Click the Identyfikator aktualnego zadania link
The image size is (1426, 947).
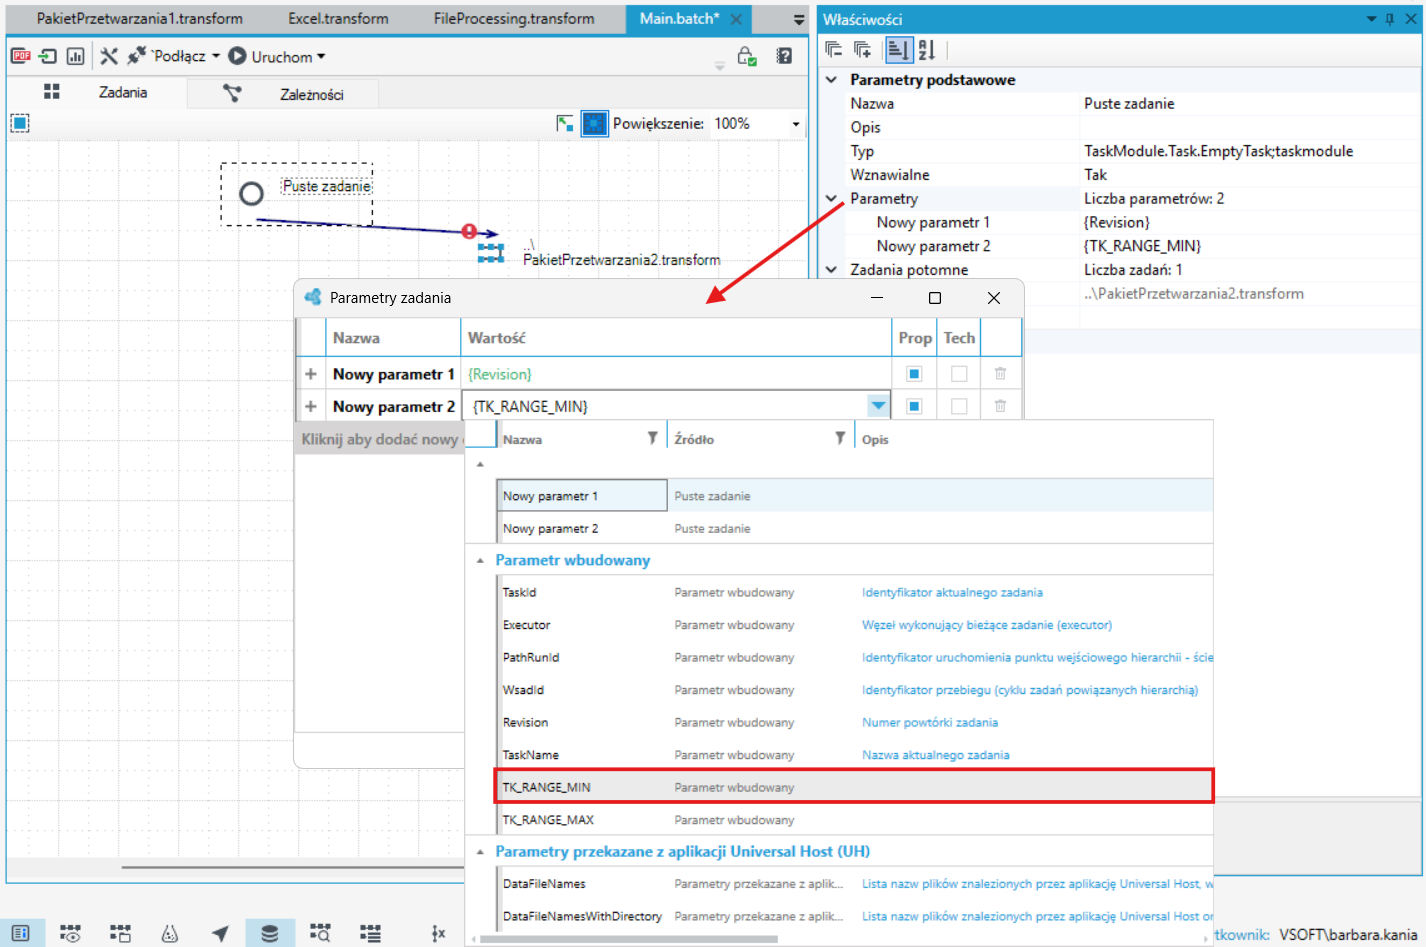coord(952,593)
